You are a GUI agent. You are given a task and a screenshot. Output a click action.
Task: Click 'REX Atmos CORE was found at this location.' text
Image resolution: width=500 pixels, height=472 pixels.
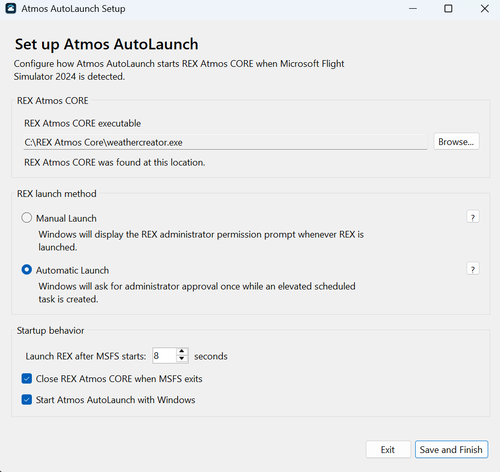coord(114,162)
